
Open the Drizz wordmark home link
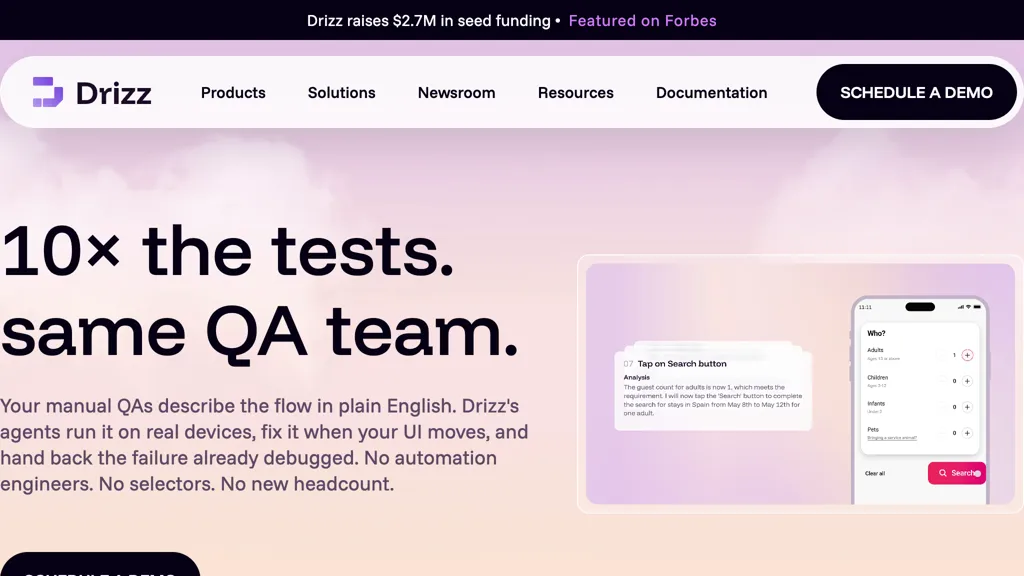click(x=114, y=93)
